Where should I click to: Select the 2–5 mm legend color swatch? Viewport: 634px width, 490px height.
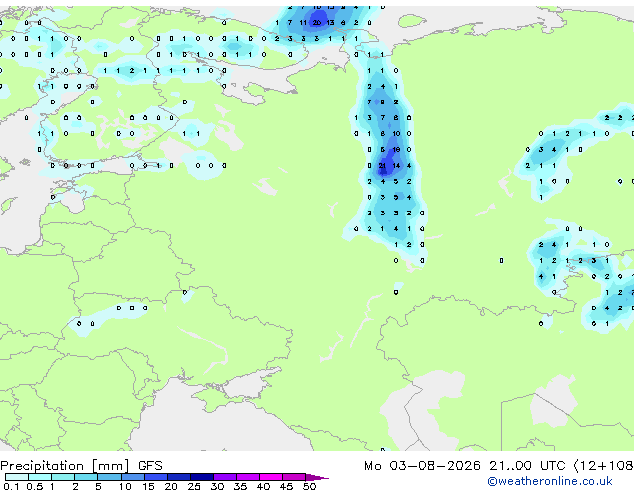[86, 477]
